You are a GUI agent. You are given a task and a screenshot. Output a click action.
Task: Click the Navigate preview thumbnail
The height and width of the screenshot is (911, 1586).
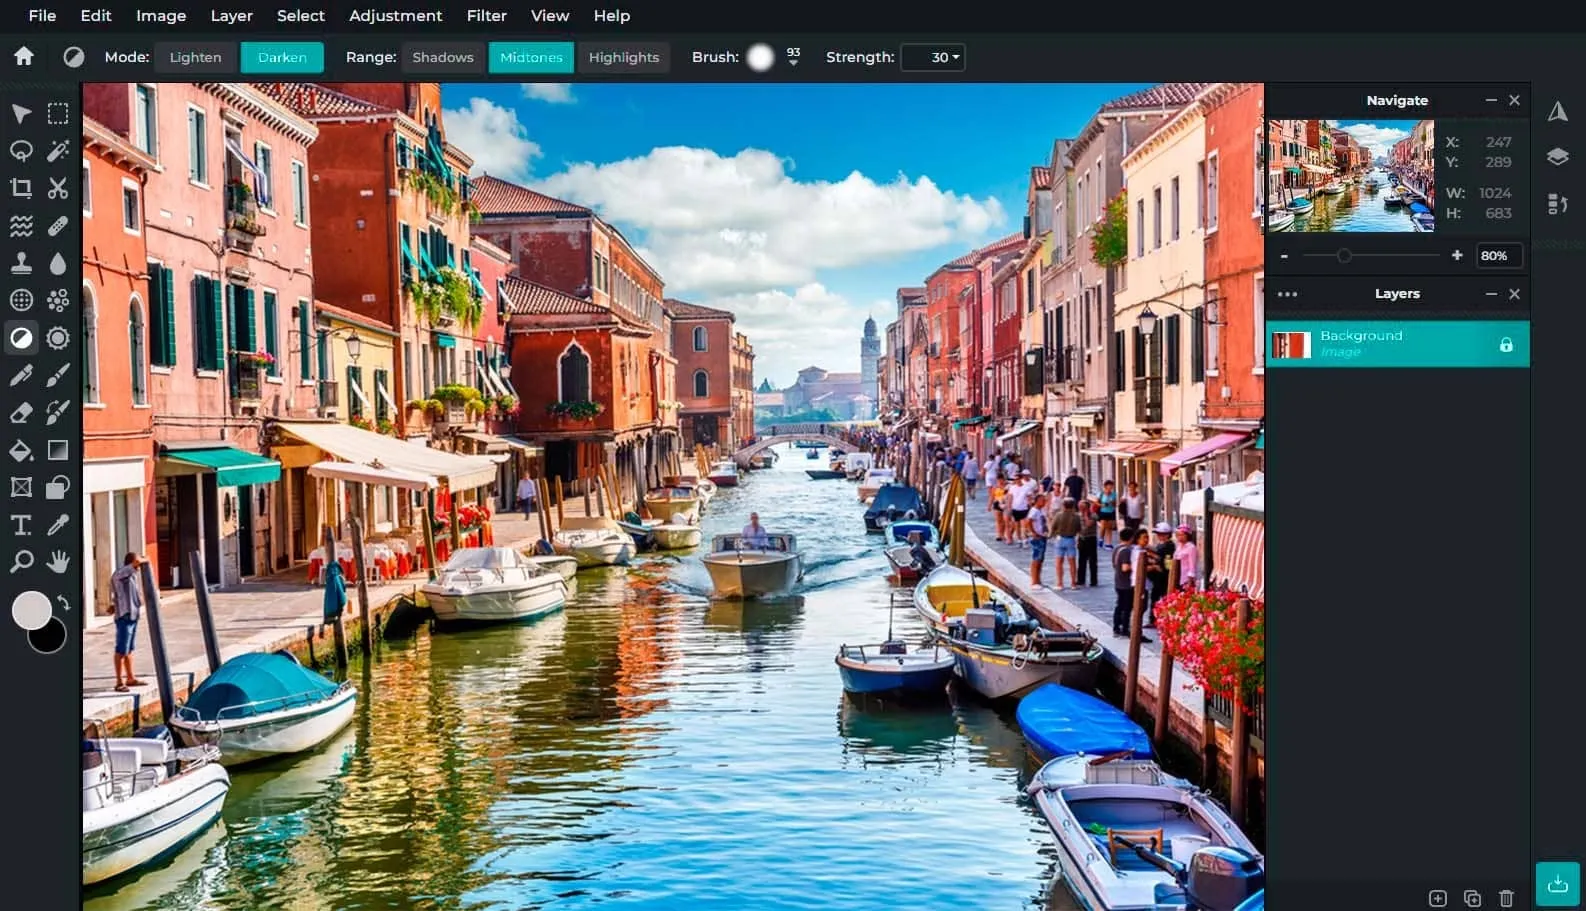coord(1350,176)
